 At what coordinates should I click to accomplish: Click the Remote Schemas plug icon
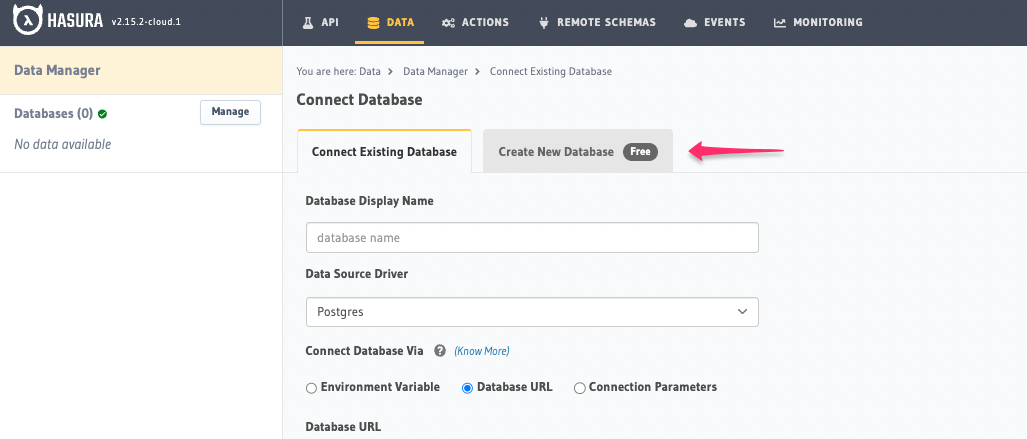coord(544,22)
